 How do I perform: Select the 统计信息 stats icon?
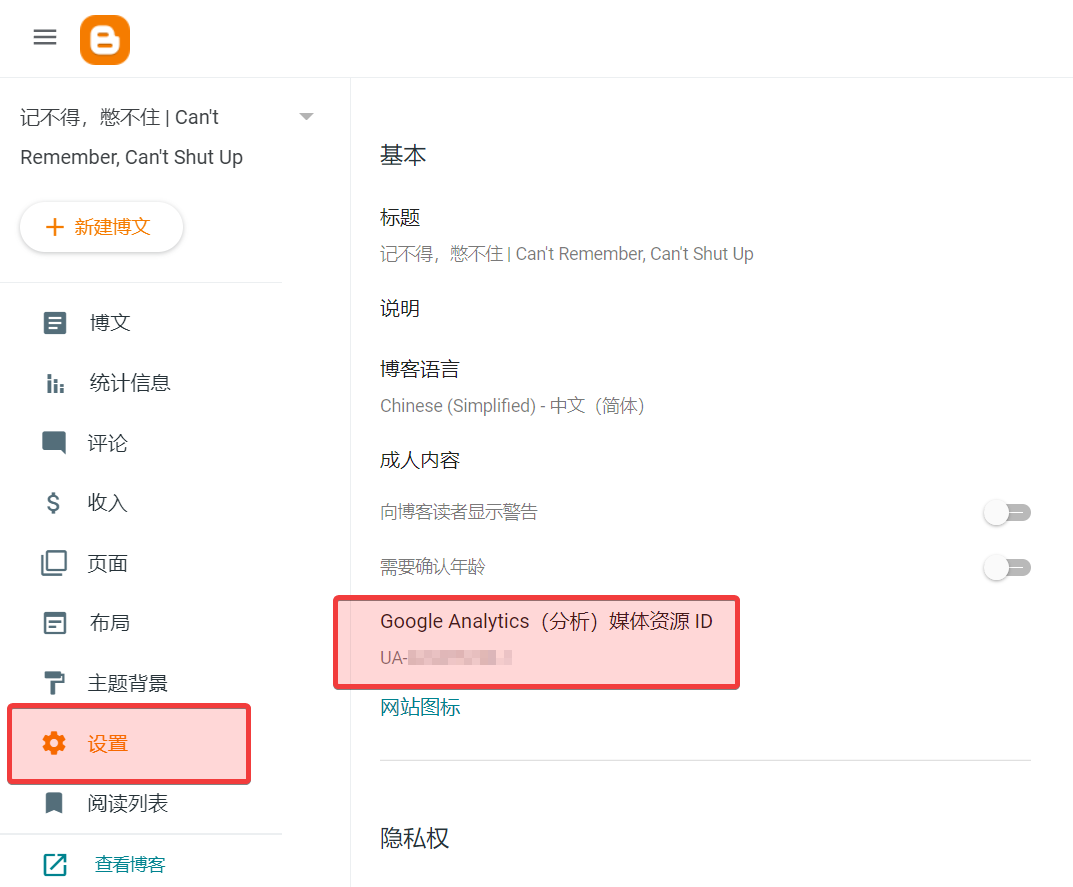[54, 382]
